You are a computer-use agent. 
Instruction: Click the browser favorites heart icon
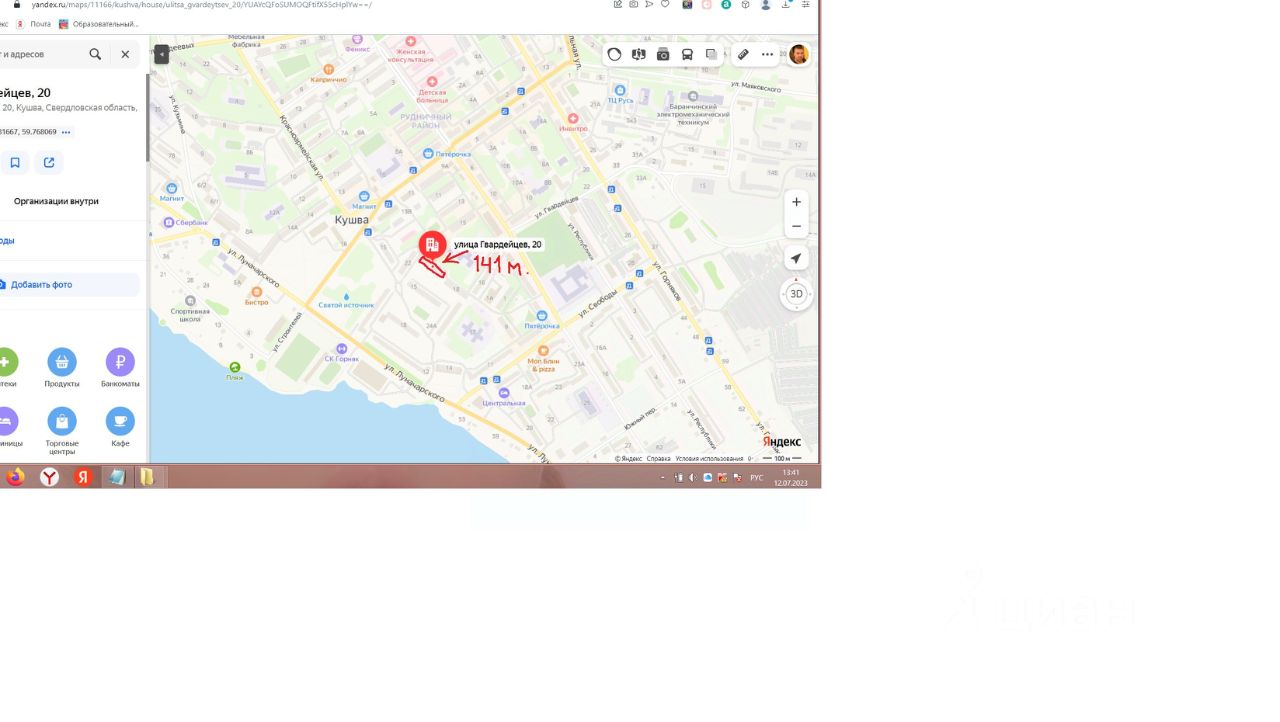pyautogui.click(x=665, y=5)
